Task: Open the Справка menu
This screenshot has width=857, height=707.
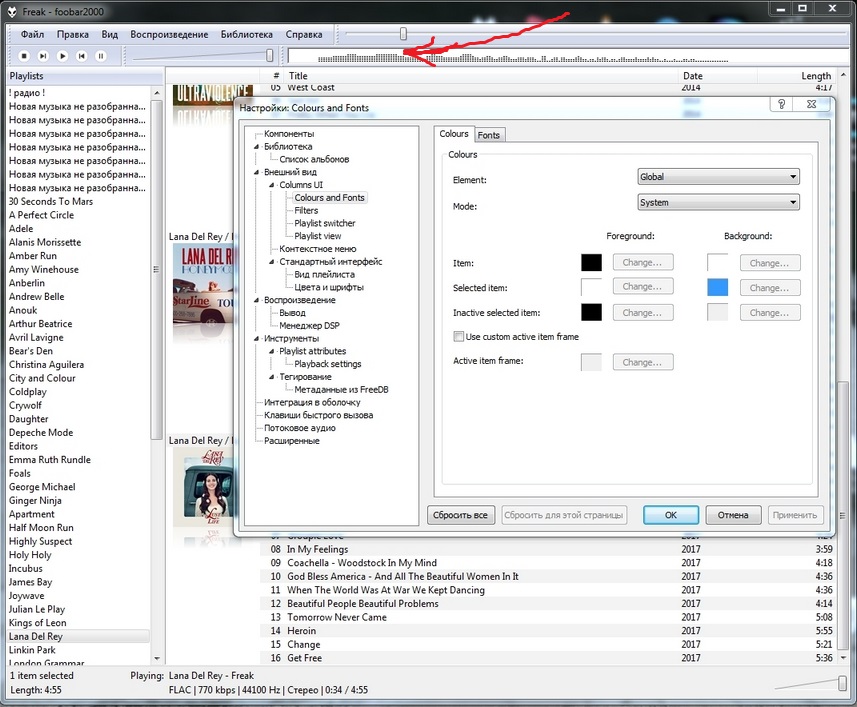Action: click(304, 34)
